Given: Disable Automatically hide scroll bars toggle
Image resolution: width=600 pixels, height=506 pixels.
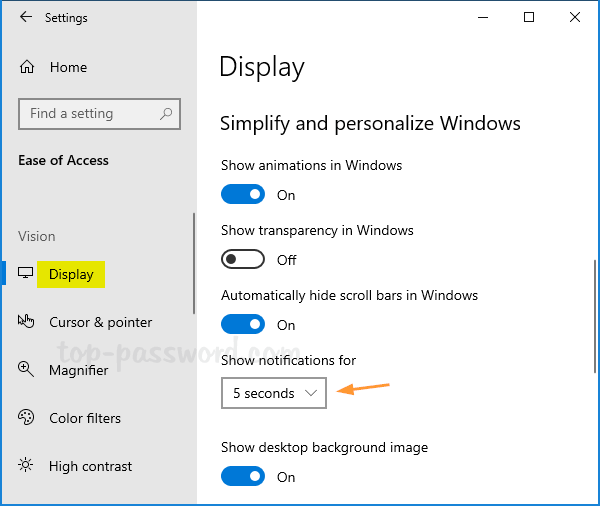Looking at the screenshot, I should point(243,324).
